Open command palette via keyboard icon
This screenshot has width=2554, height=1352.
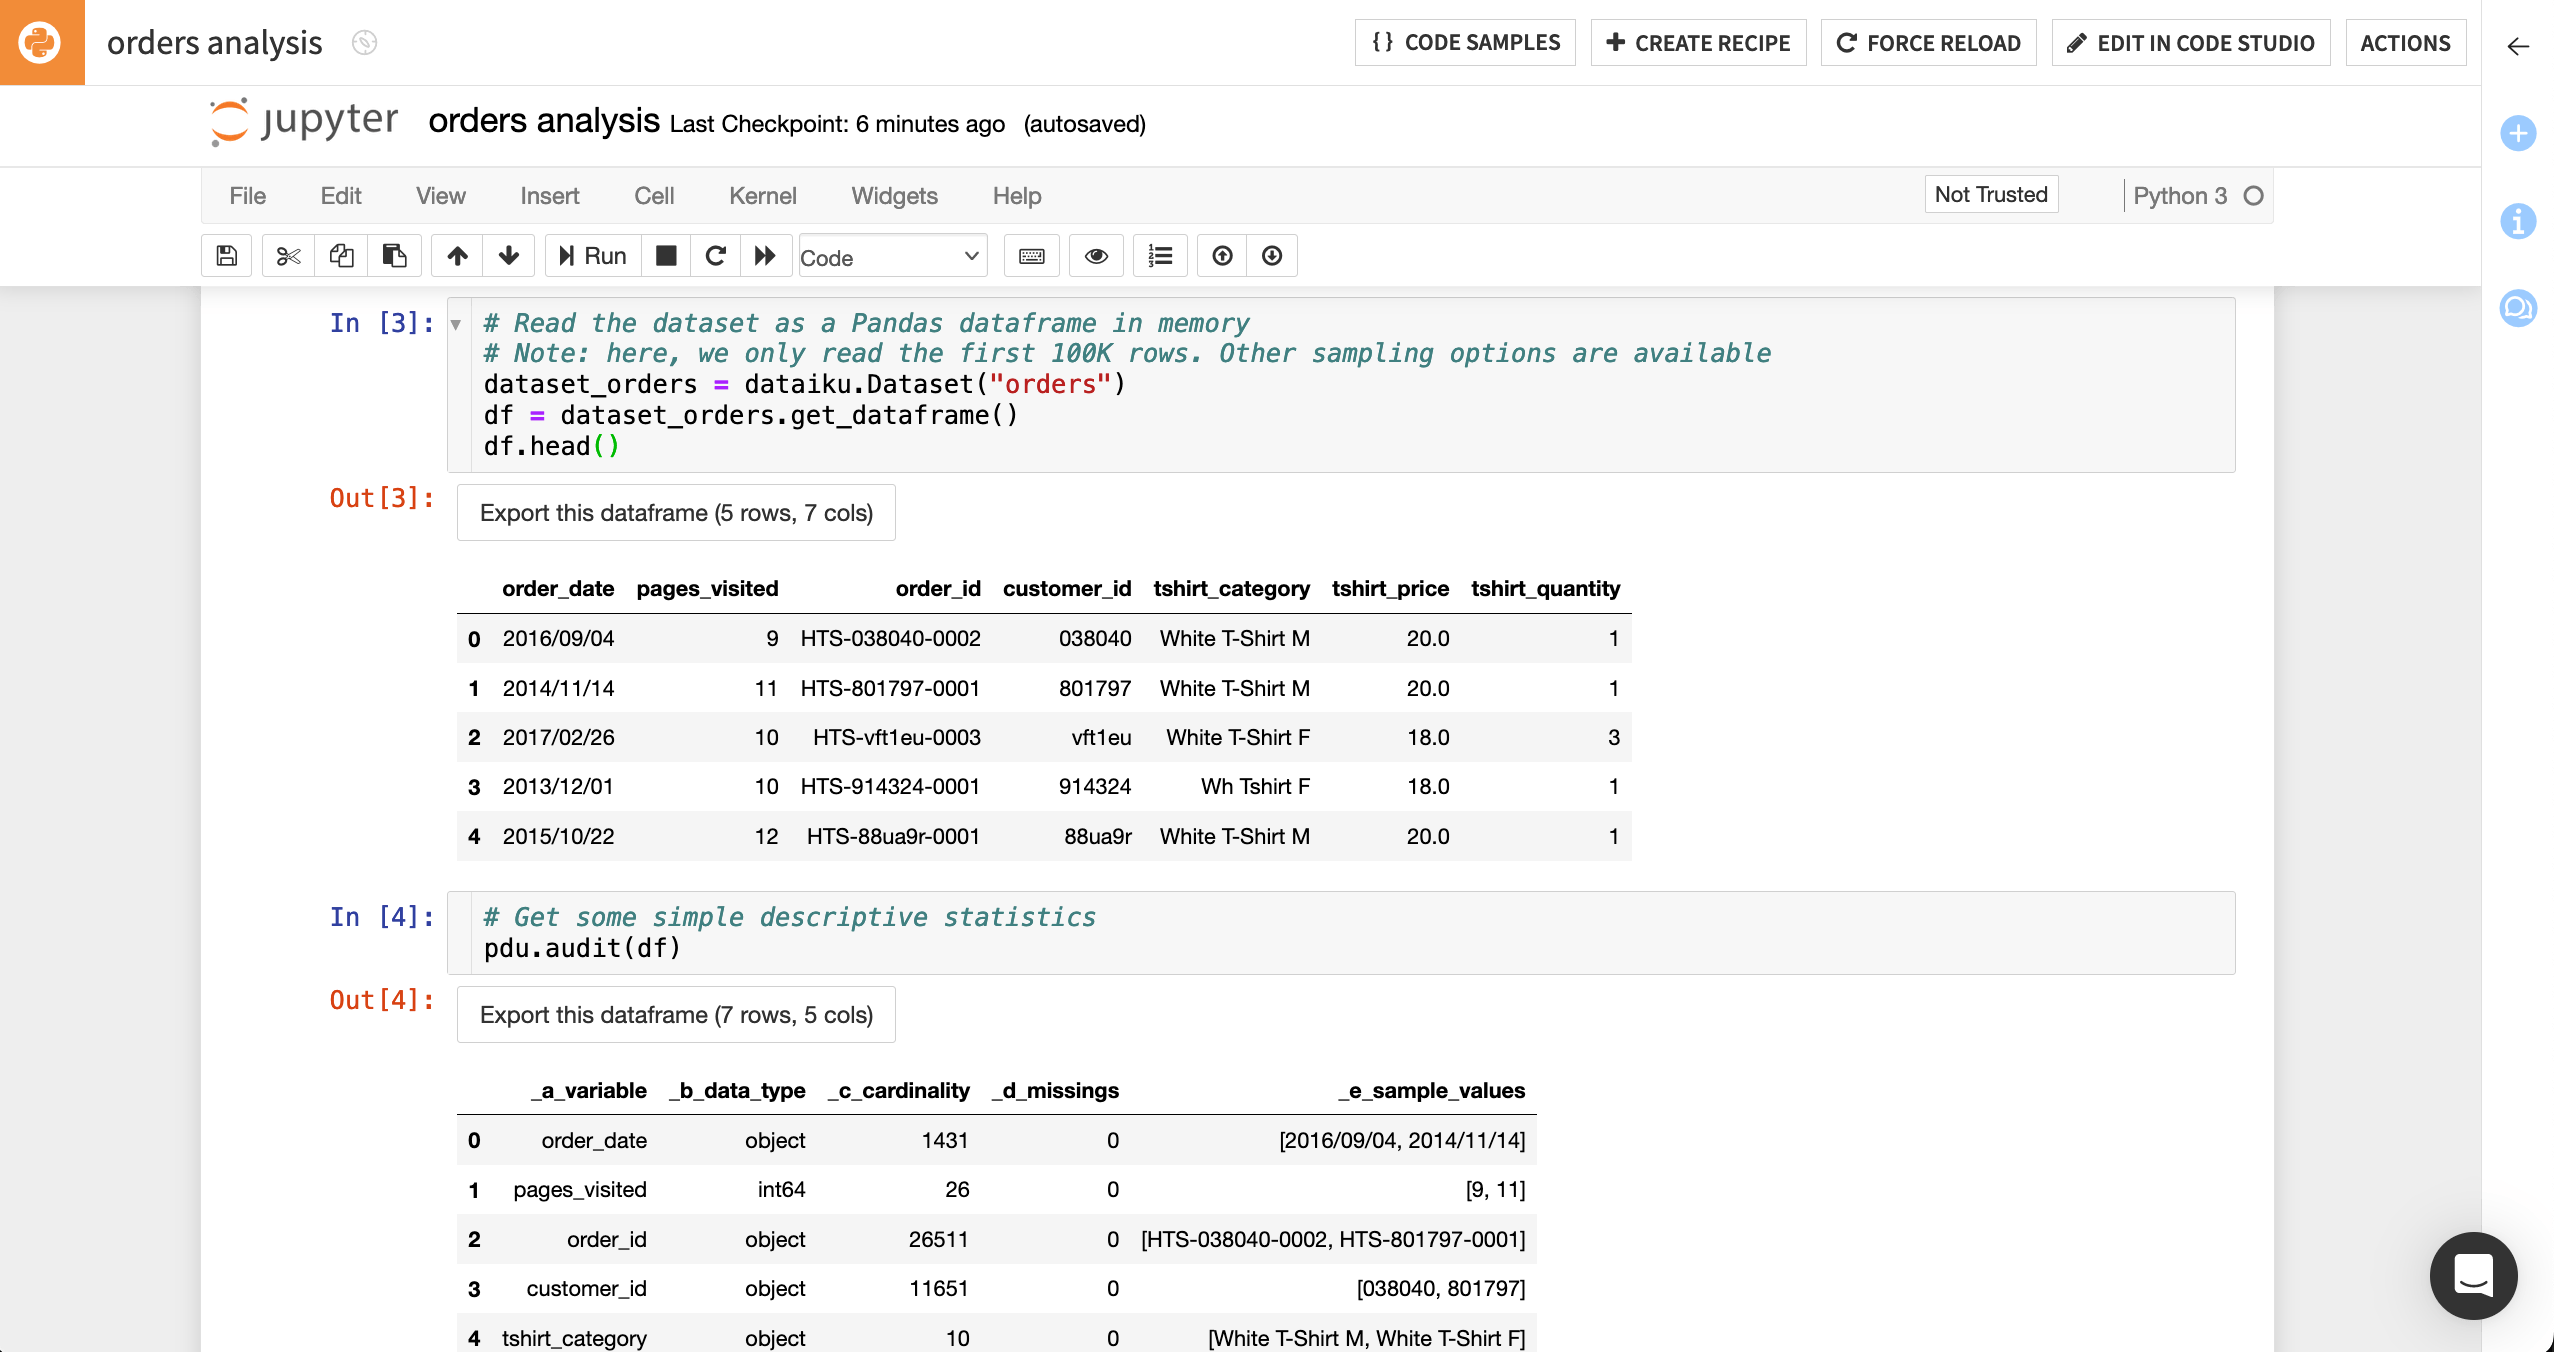pyautogui.click(x=1031, y=255)
